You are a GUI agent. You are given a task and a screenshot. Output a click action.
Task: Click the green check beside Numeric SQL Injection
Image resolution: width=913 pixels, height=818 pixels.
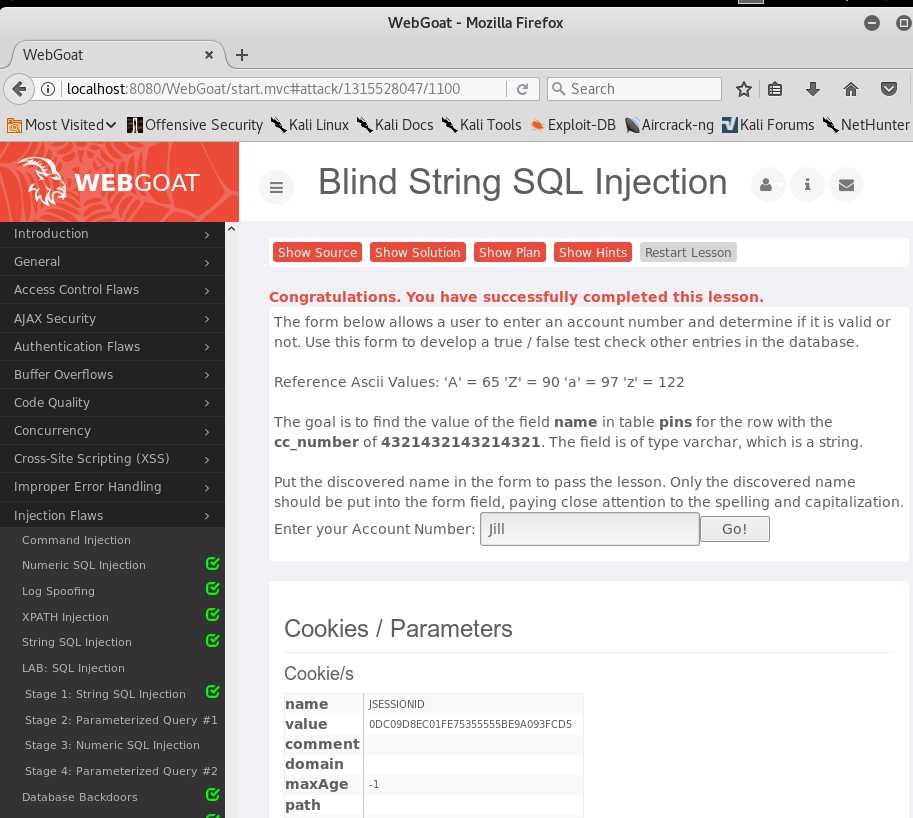click(213, 564)
